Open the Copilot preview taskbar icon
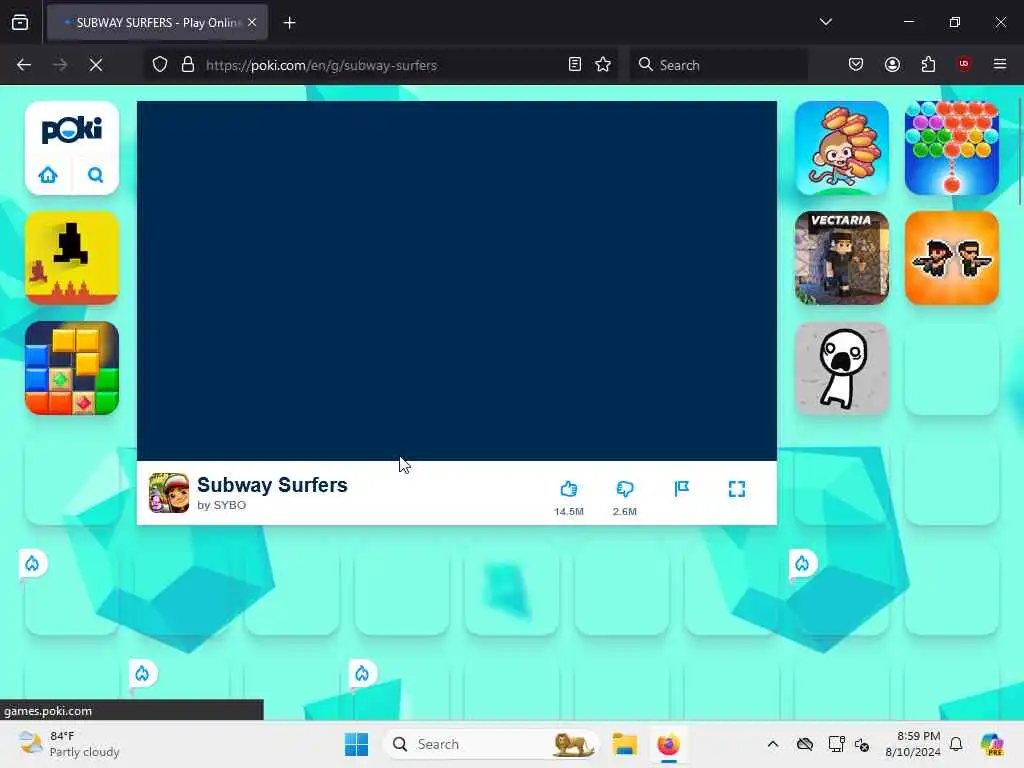The image size is (1024, 768). 992,744
